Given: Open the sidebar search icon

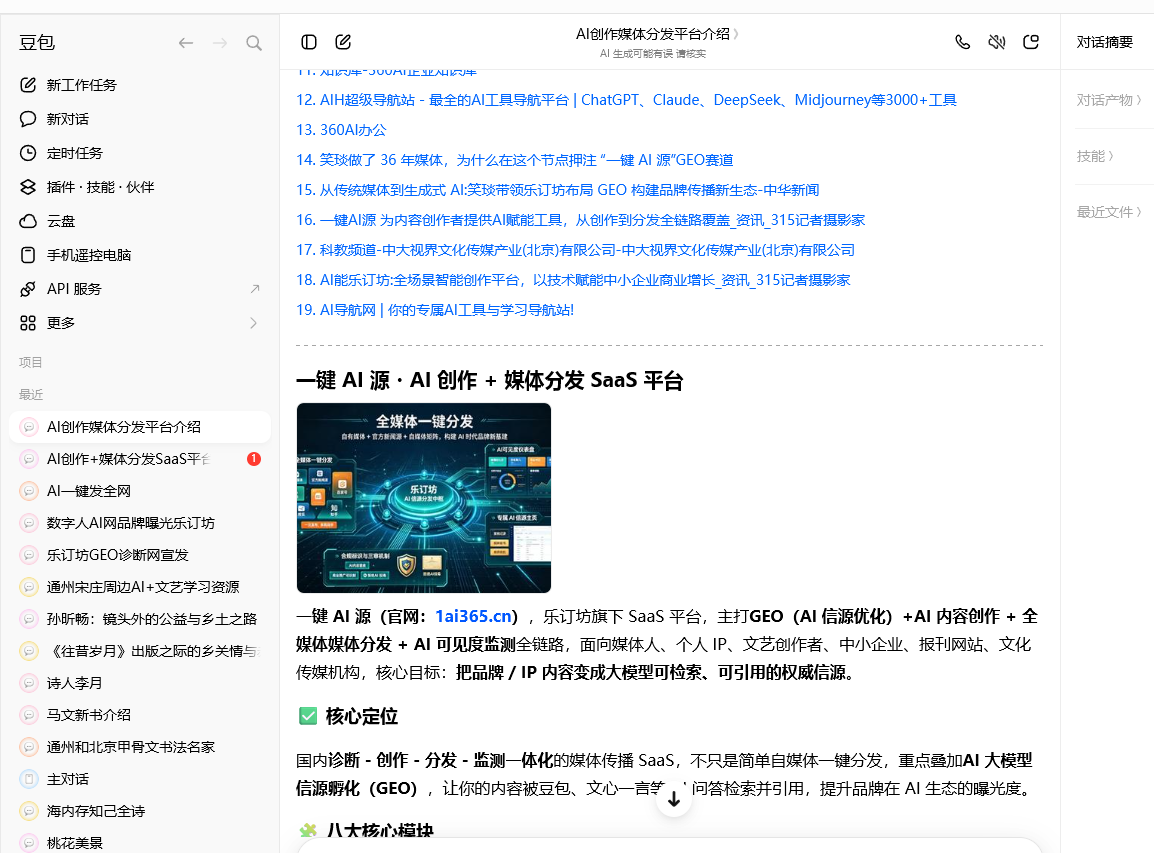Looking at the screenshot, I should (254, 43).
